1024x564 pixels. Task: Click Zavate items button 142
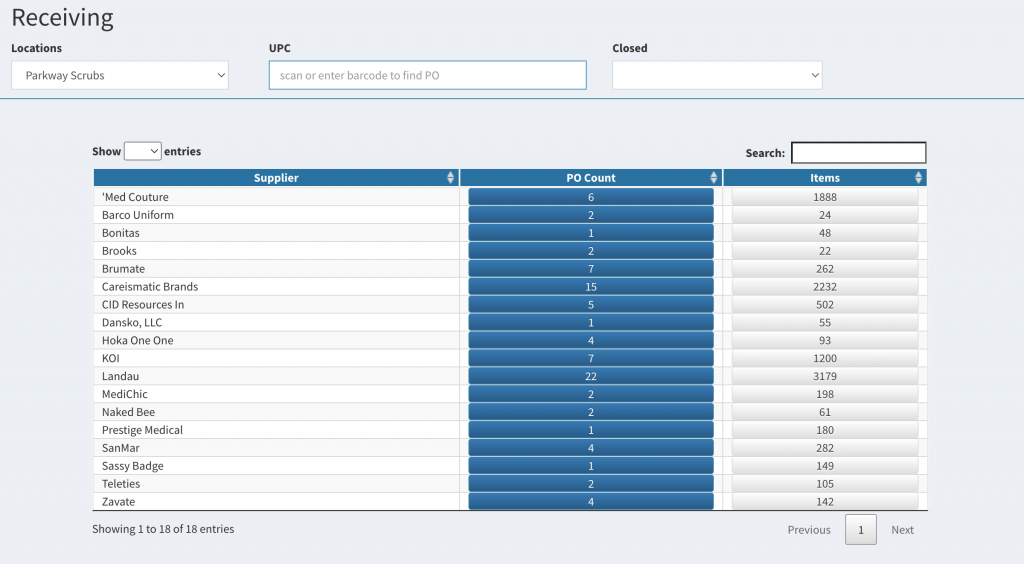(x=825, y=502)
